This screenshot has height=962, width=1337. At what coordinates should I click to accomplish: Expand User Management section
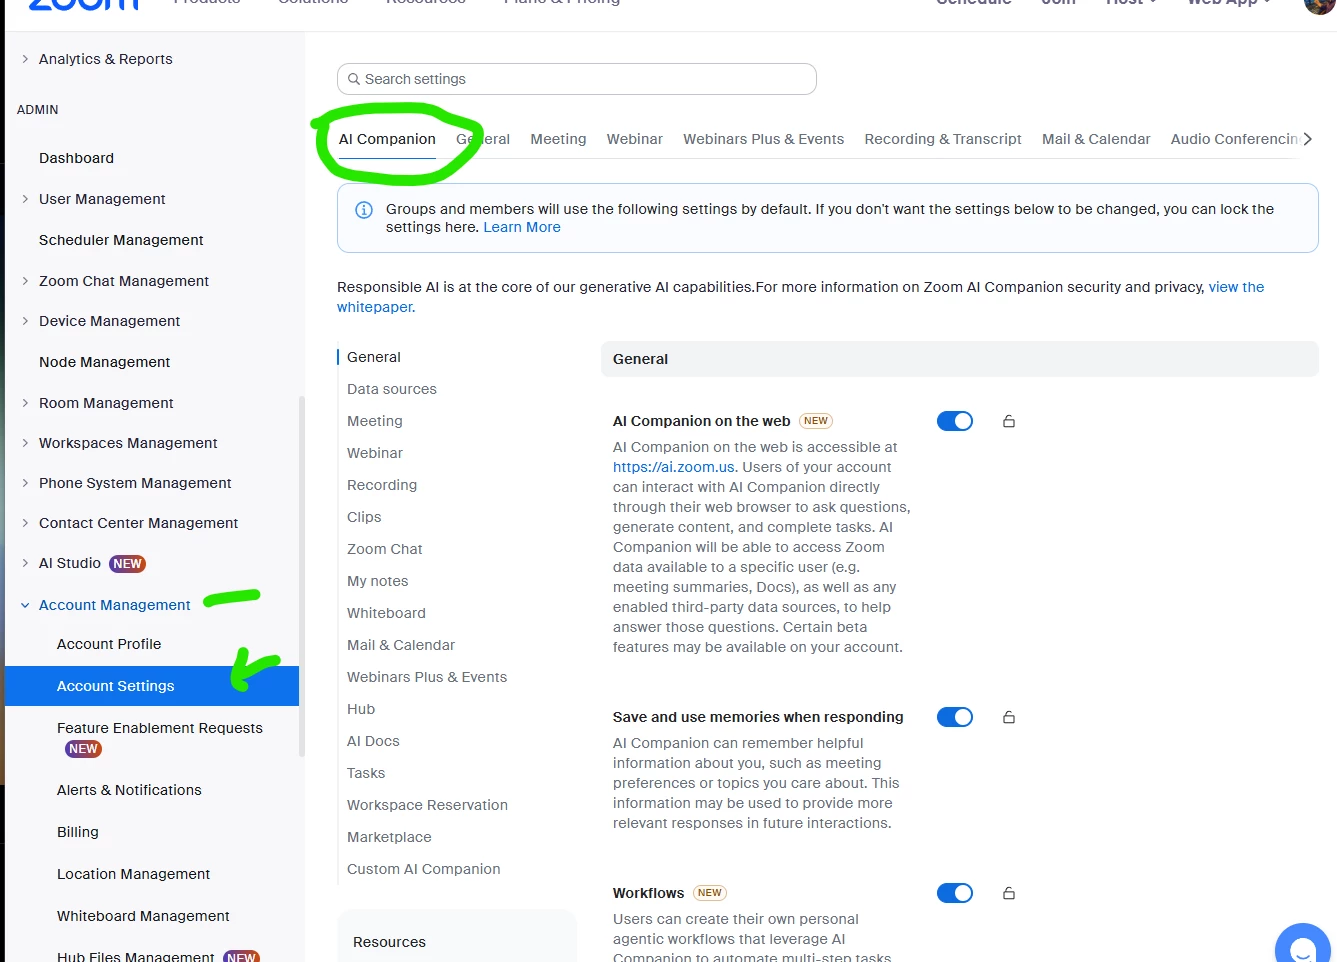(25, 199)
